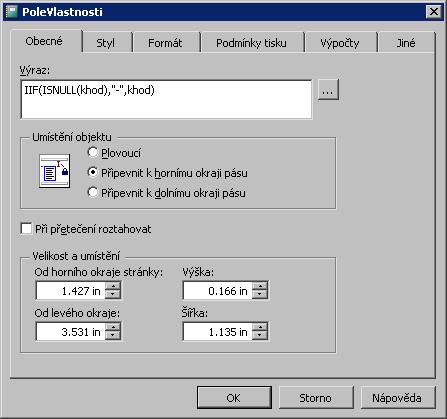Screen dimensions: 447x419
Task: Switch to the Styl tab
Action: pos(105,43)
